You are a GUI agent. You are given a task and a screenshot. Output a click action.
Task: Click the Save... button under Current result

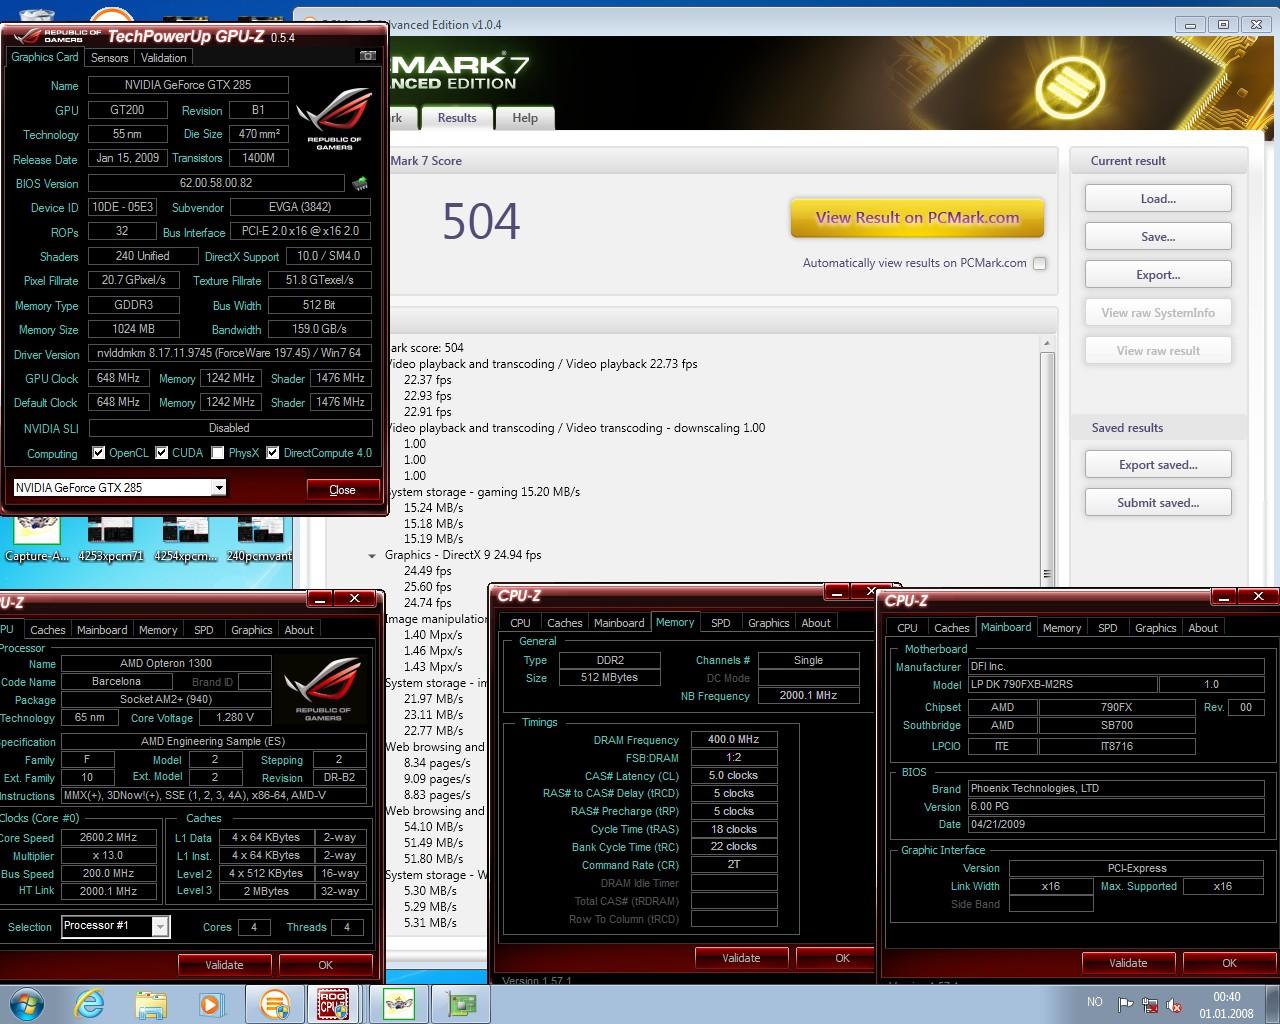pos(1158,237)
